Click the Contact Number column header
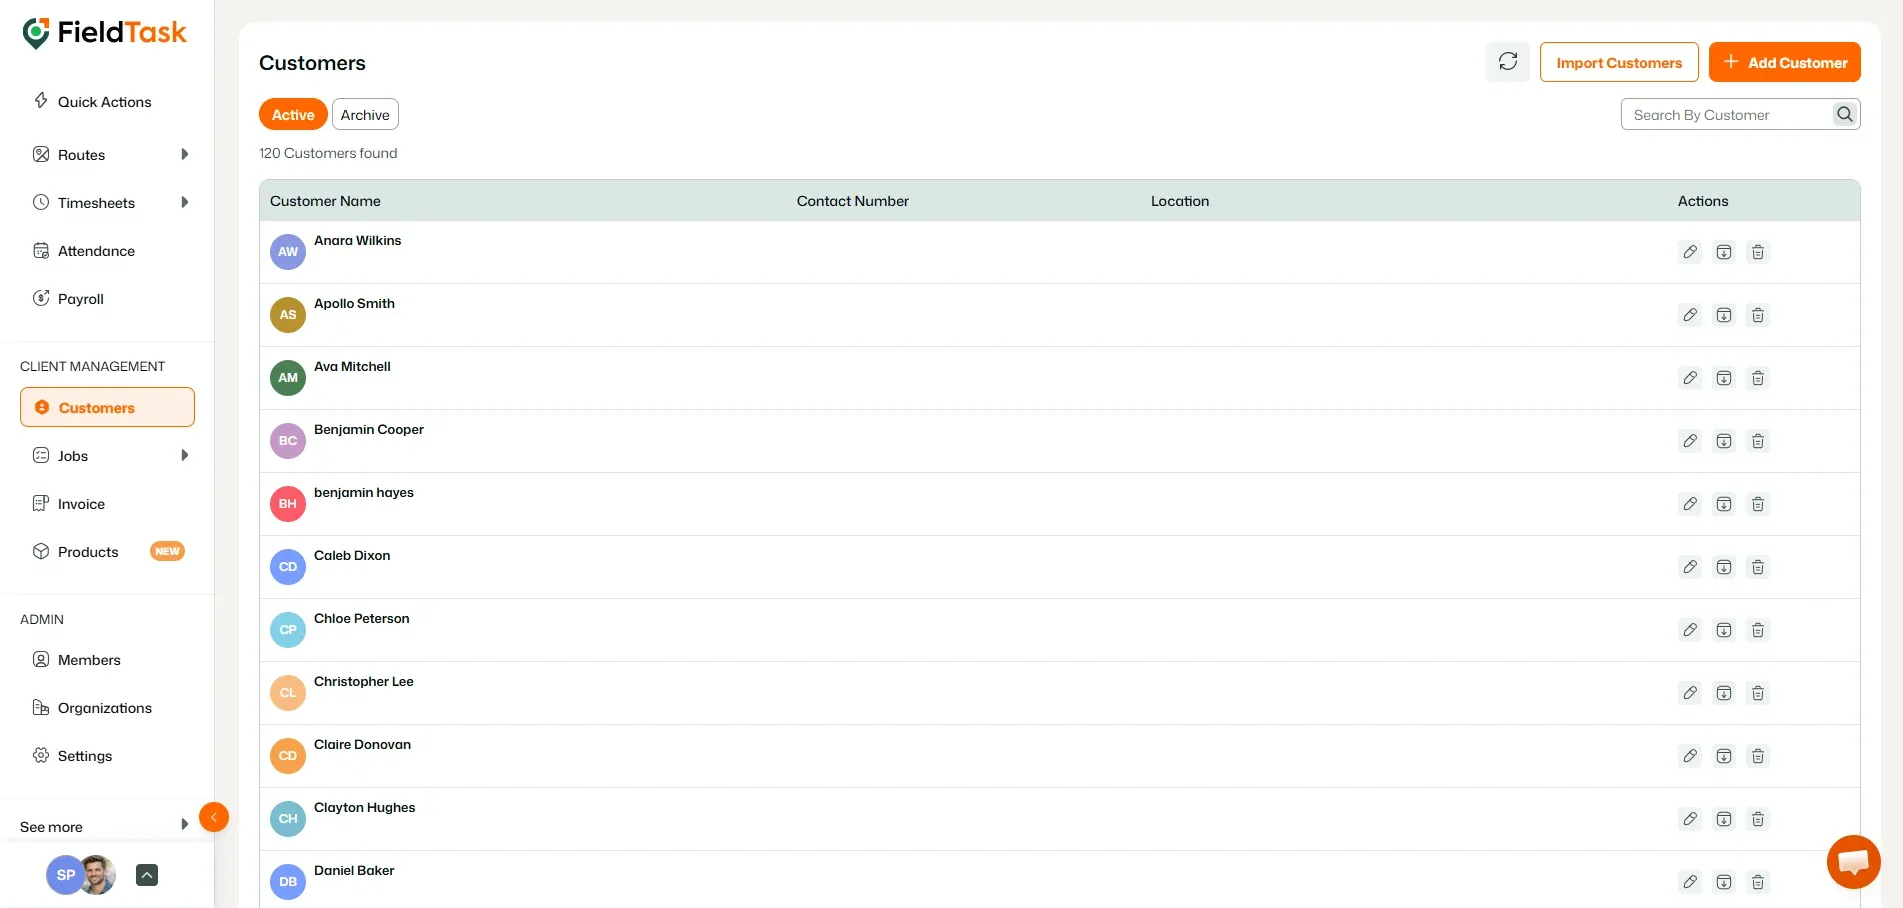 (x=853, y=201)
